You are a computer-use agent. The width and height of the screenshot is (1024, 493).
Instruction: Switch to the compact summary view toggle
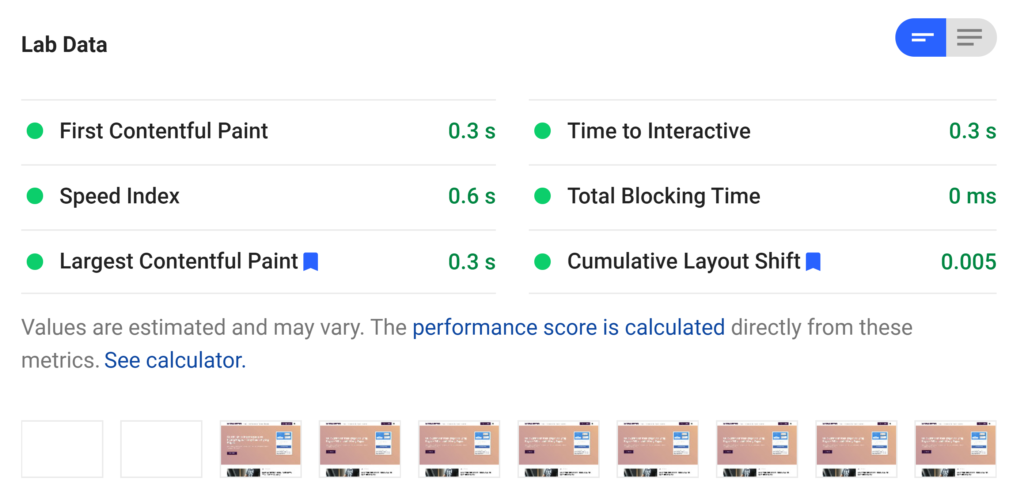pos(921,38)
